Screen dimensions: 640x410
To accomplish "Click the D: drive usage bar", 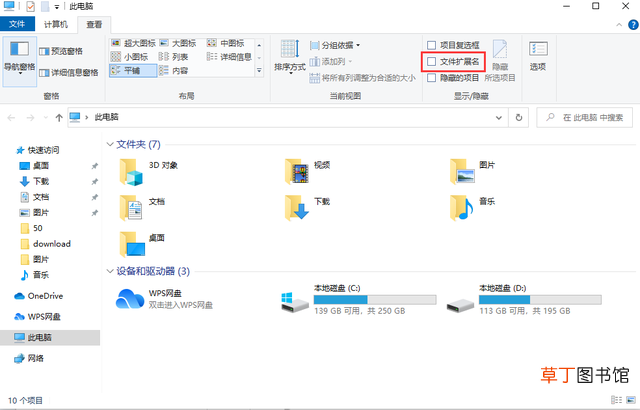I will (x=540, y=300).
